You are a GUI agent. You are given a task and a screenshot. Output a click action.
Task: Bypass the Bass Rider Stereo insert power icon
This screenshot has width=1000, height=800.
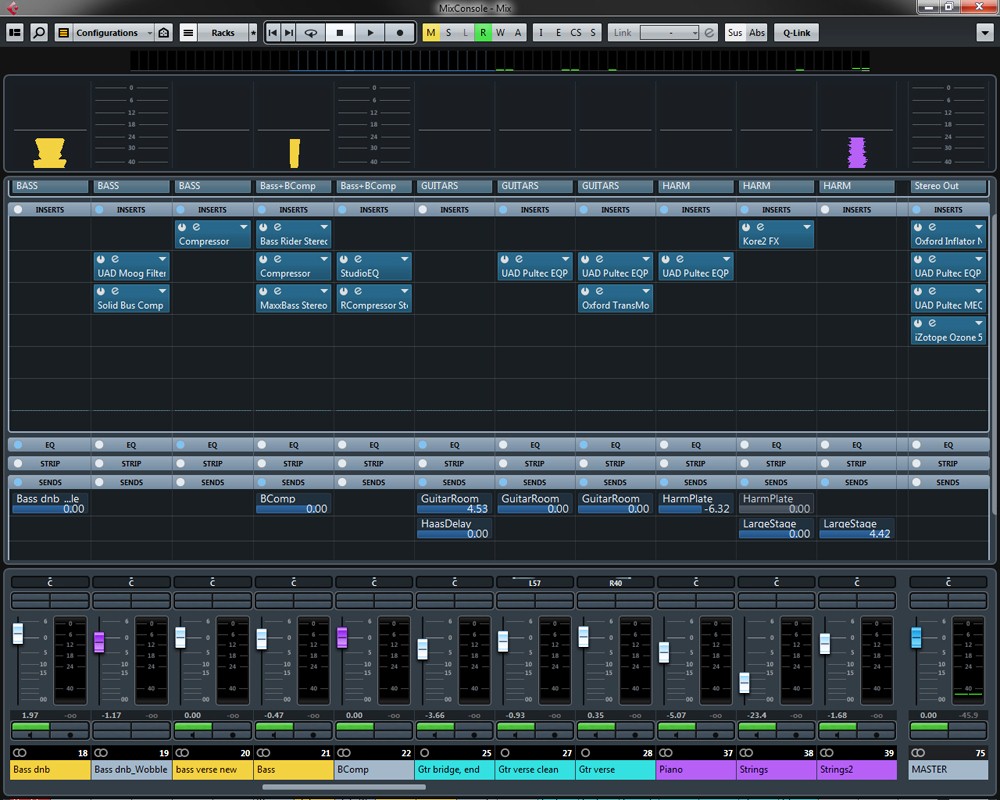(263, 227)
